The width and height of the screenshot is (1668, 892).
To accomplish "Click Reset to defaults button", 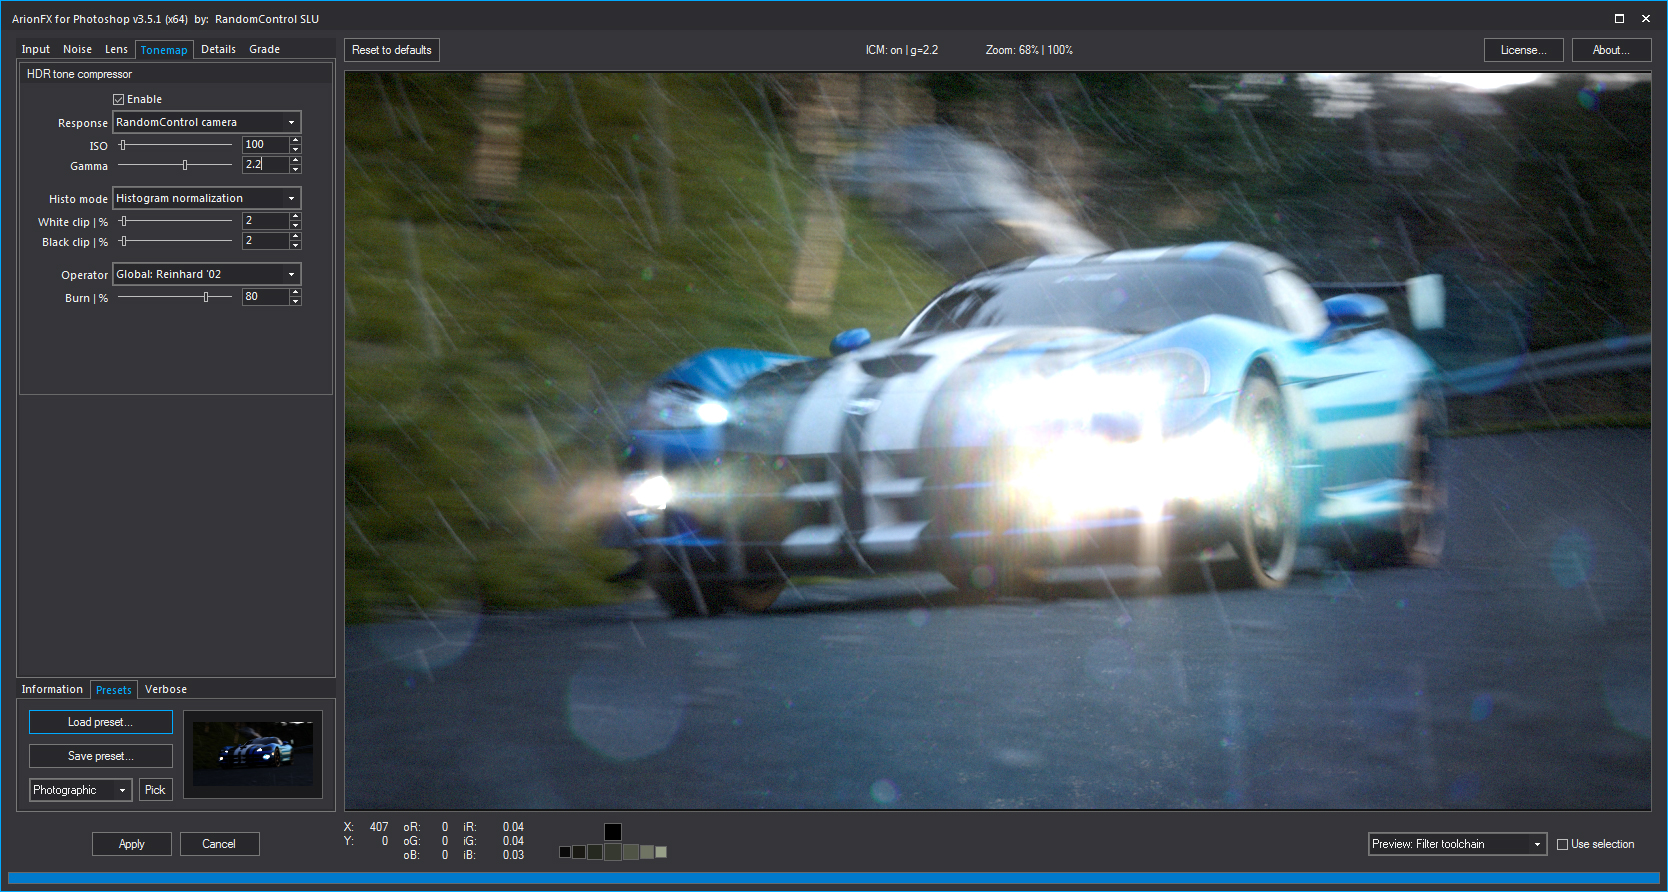I will [392, 50].
